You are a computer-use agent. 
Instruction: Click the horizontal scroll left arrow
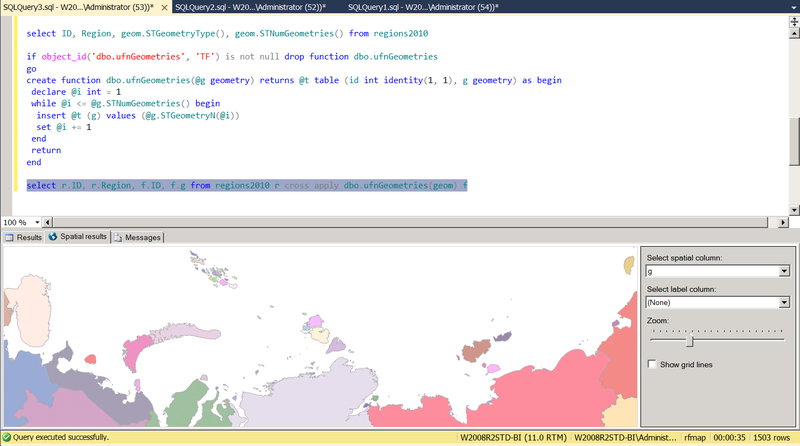[47, 222]
